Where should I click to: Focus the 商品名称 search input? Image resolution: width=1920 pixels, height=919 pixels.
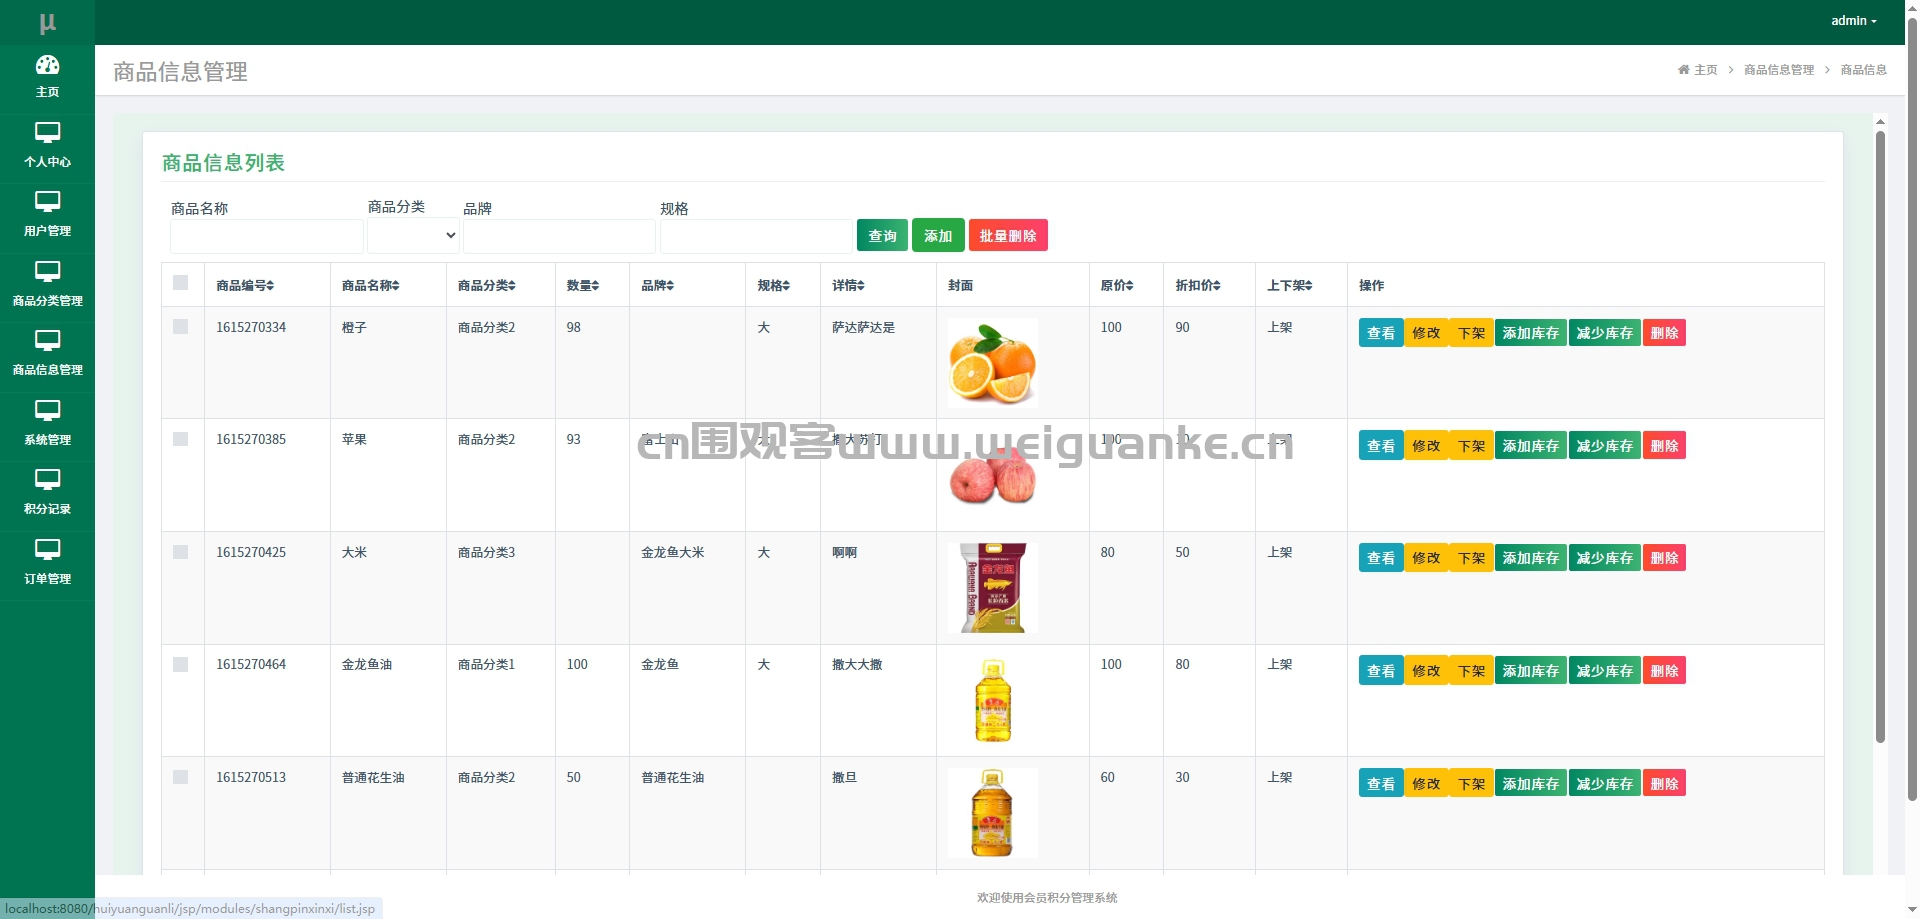point(267,236)
